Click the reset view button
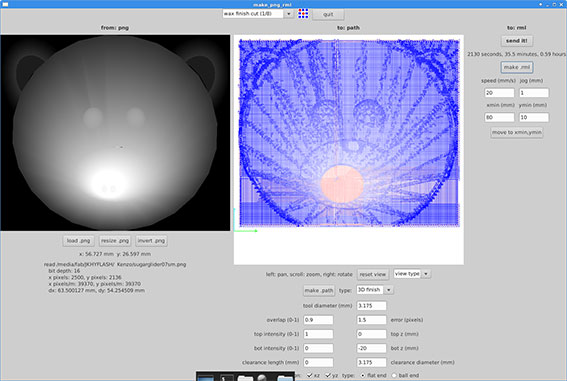This screenshot has width=567, height=381. [x=373, y=274]
